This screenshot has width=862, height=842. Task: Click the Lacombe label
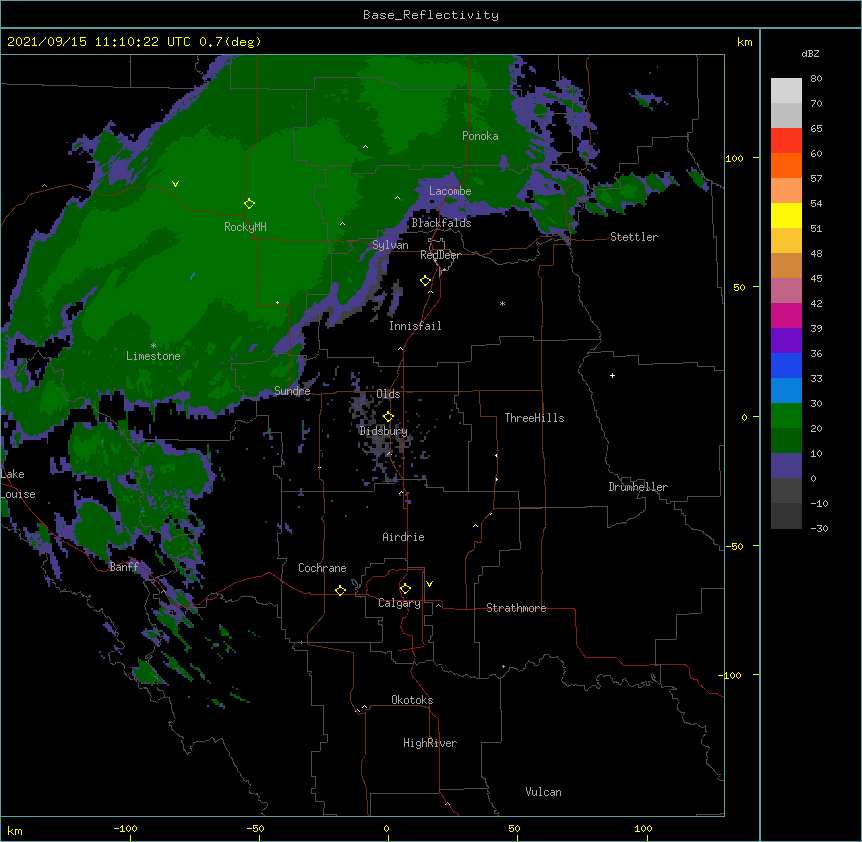(x=450, y=191)
